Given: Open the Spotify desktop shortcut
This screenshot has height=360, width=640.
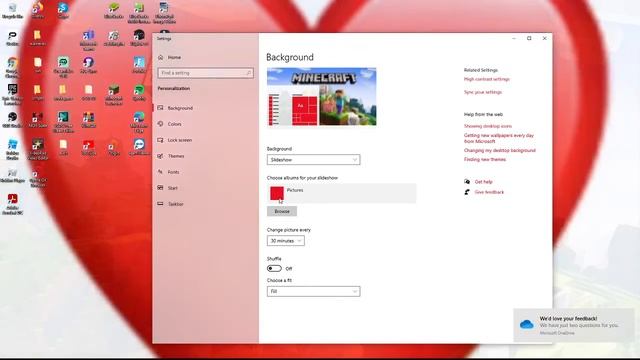Looking at the screenshot, I should pos(139,92).
